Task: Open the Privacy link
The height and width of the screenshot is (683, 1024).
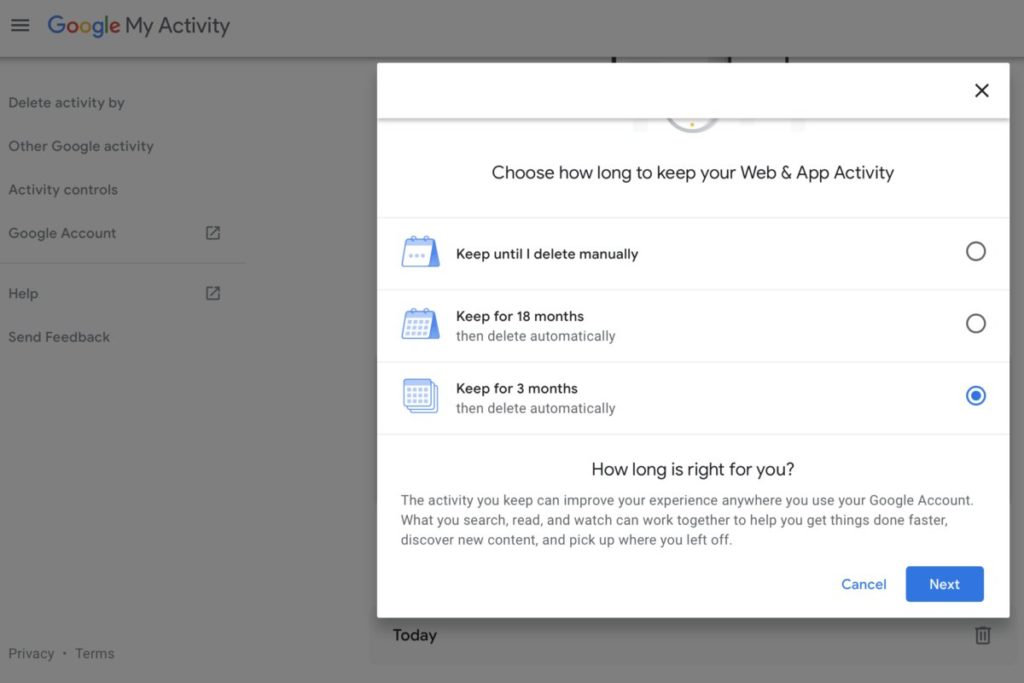Action: pyautogui.click(x=31, y=654)
